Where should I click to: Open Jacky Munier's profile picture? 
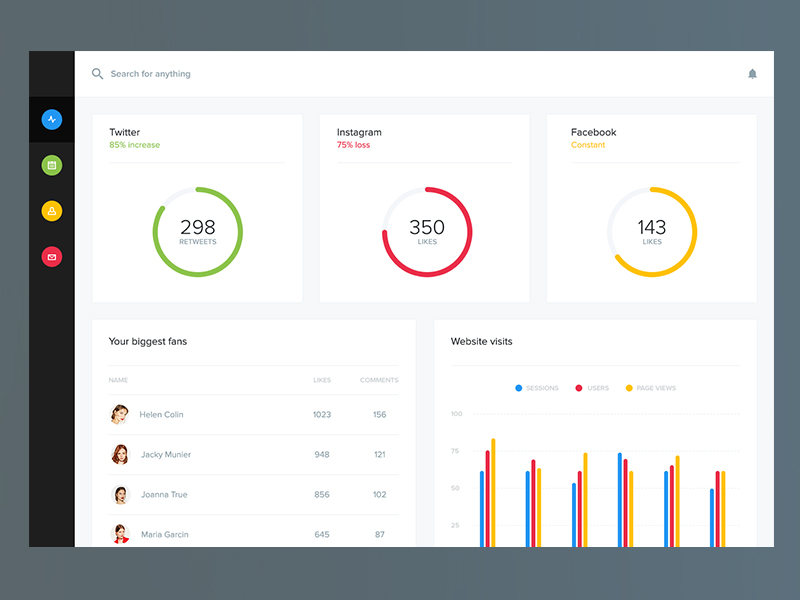click(x=120, y=455)
